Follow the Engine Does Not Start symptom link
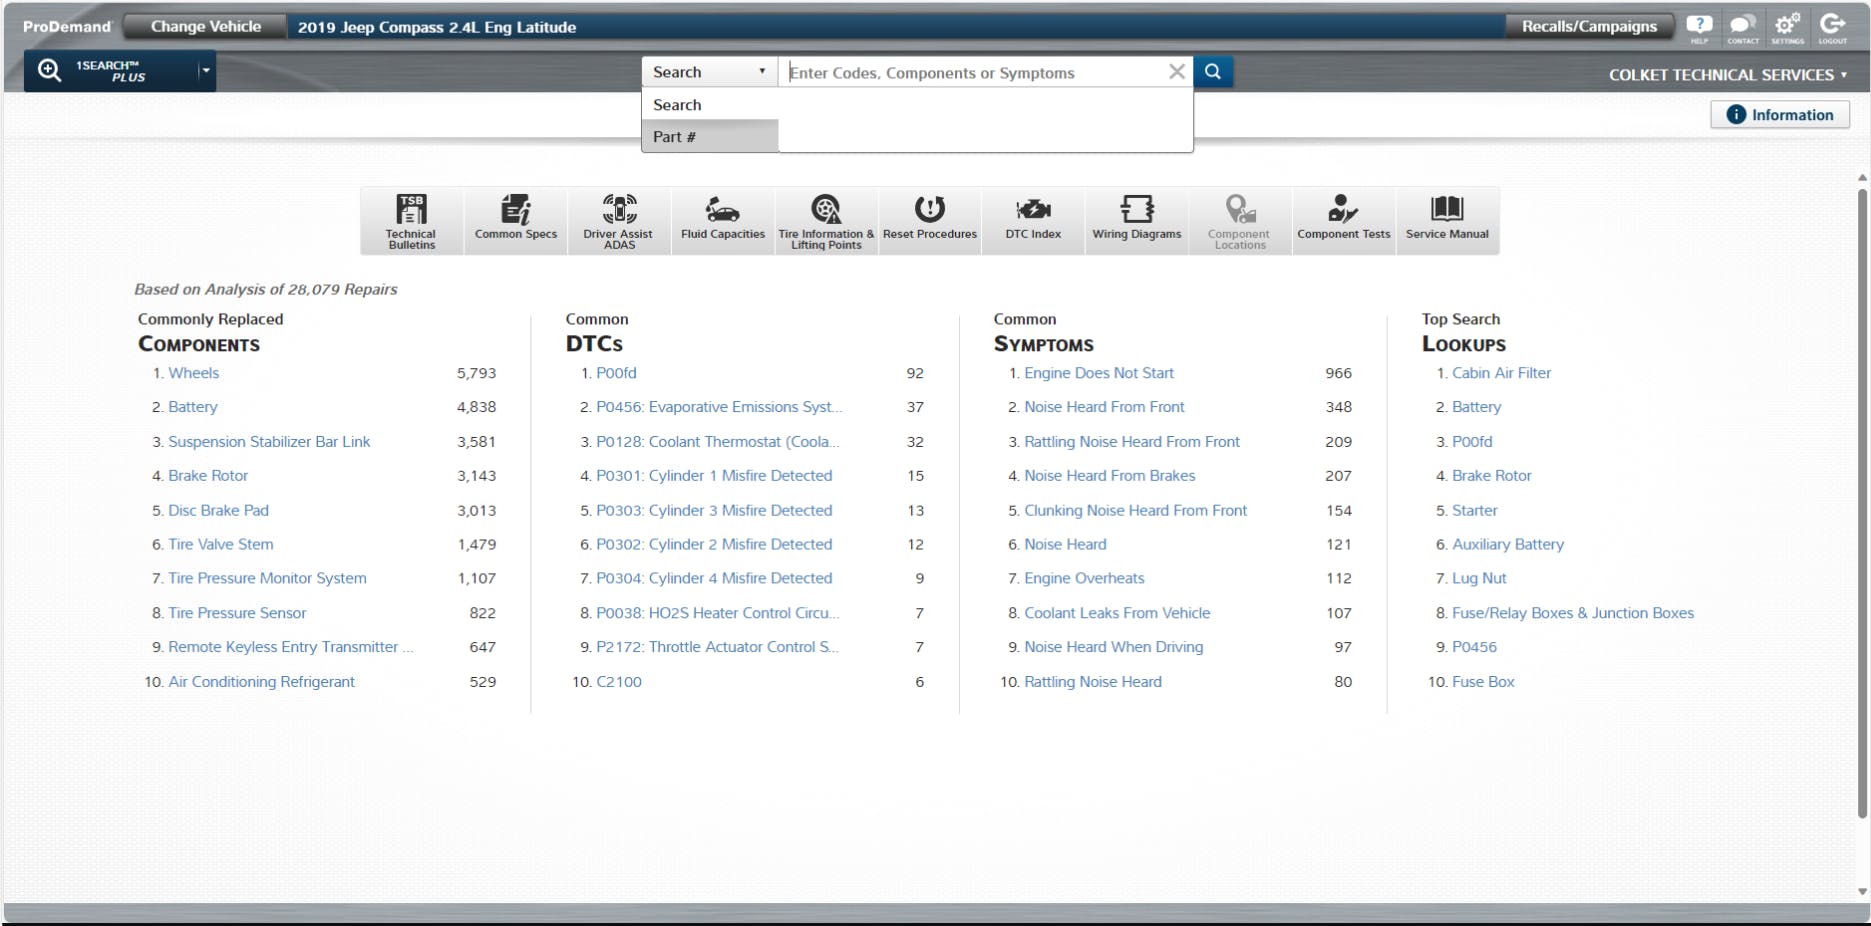This screenshot has height=926, width=1871. (x=1099, y=372)
